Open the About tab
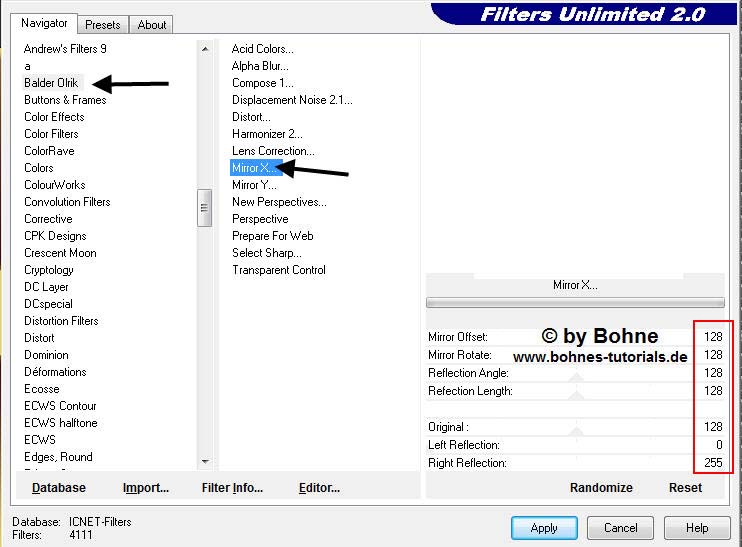The image size is (742, 547). pos(152,25)
